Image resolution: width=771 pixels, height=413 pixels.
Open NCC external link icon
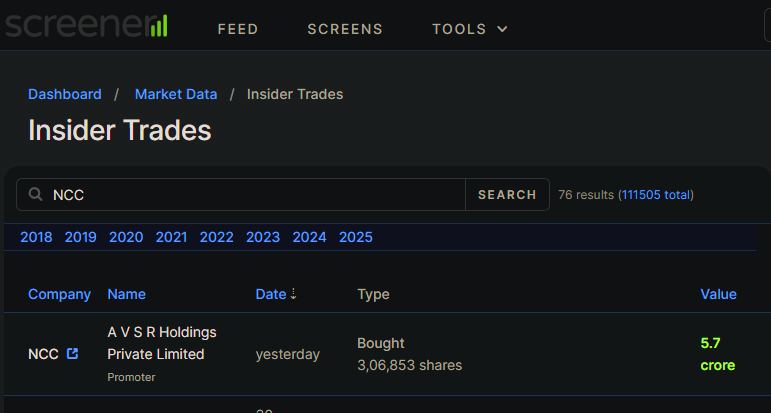[72, 354]
